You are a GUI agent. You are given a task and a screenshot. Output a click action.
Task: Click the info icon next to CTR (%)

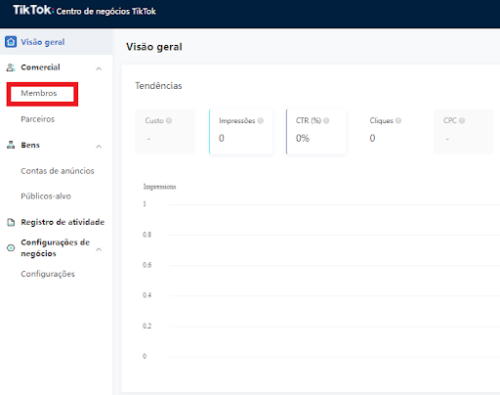point(326,120)
